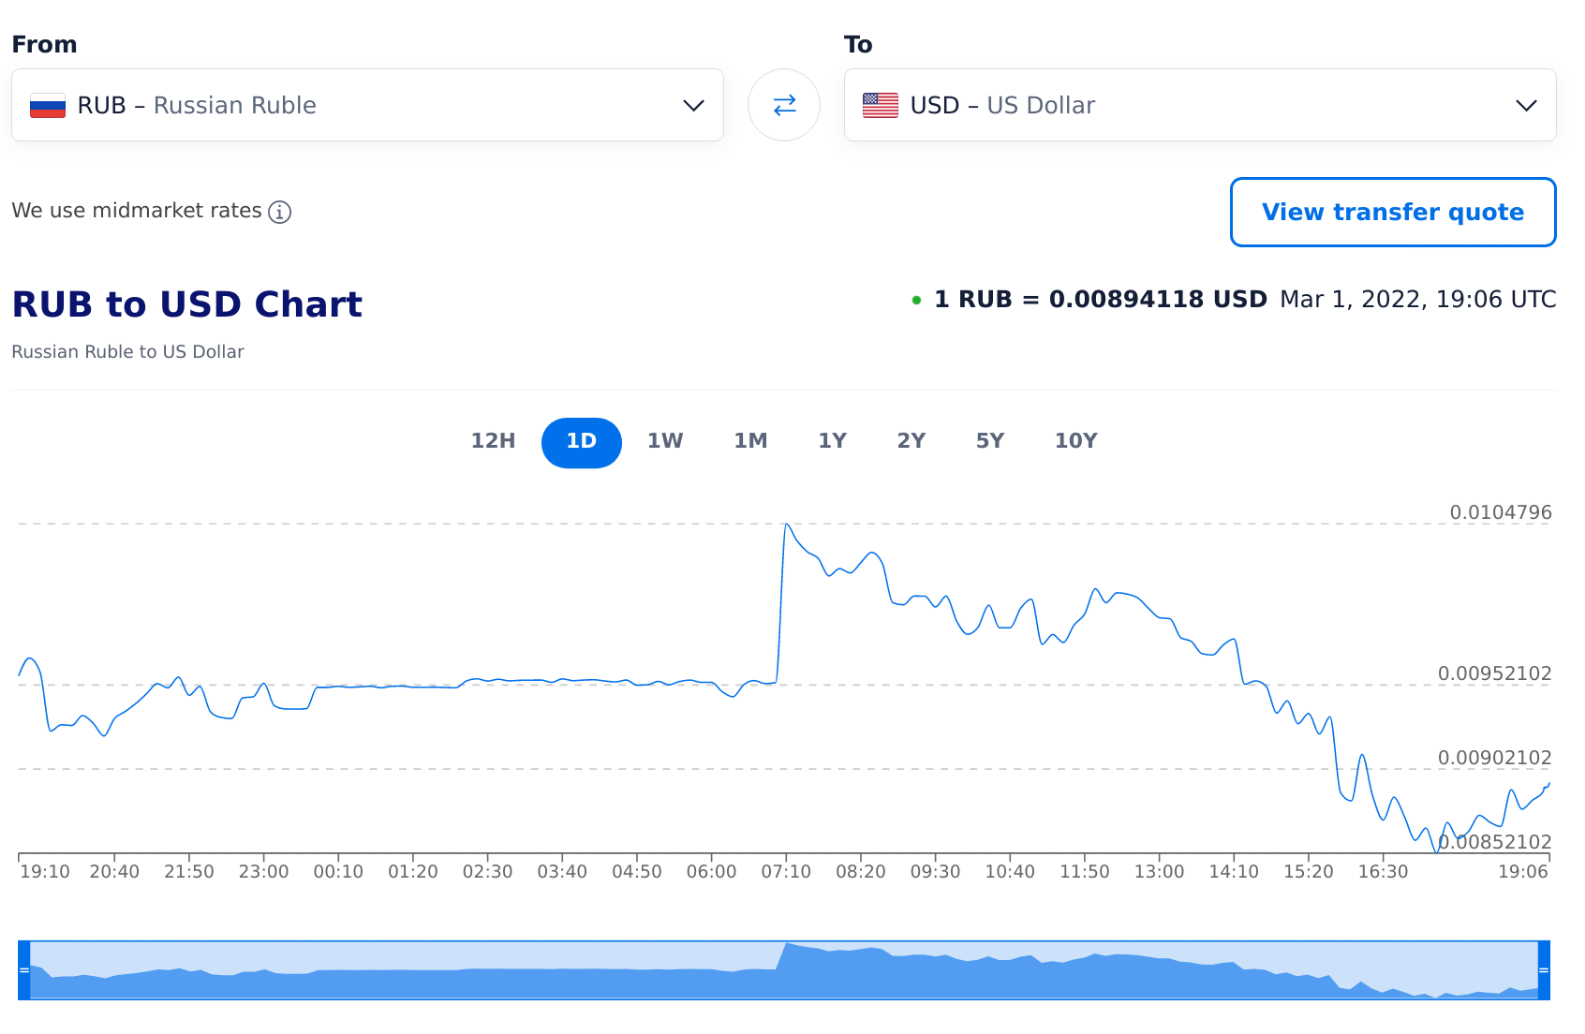
Task: Click the swap currencies arrows icon
Action: click(784, 105)
